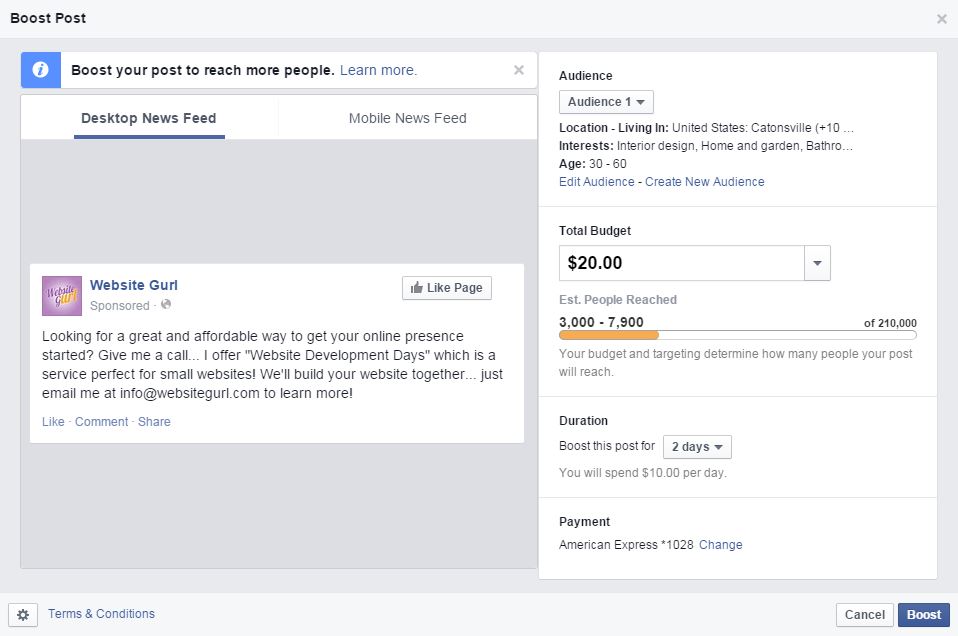Close the Boost Post dialog

(x=941, y=19)
